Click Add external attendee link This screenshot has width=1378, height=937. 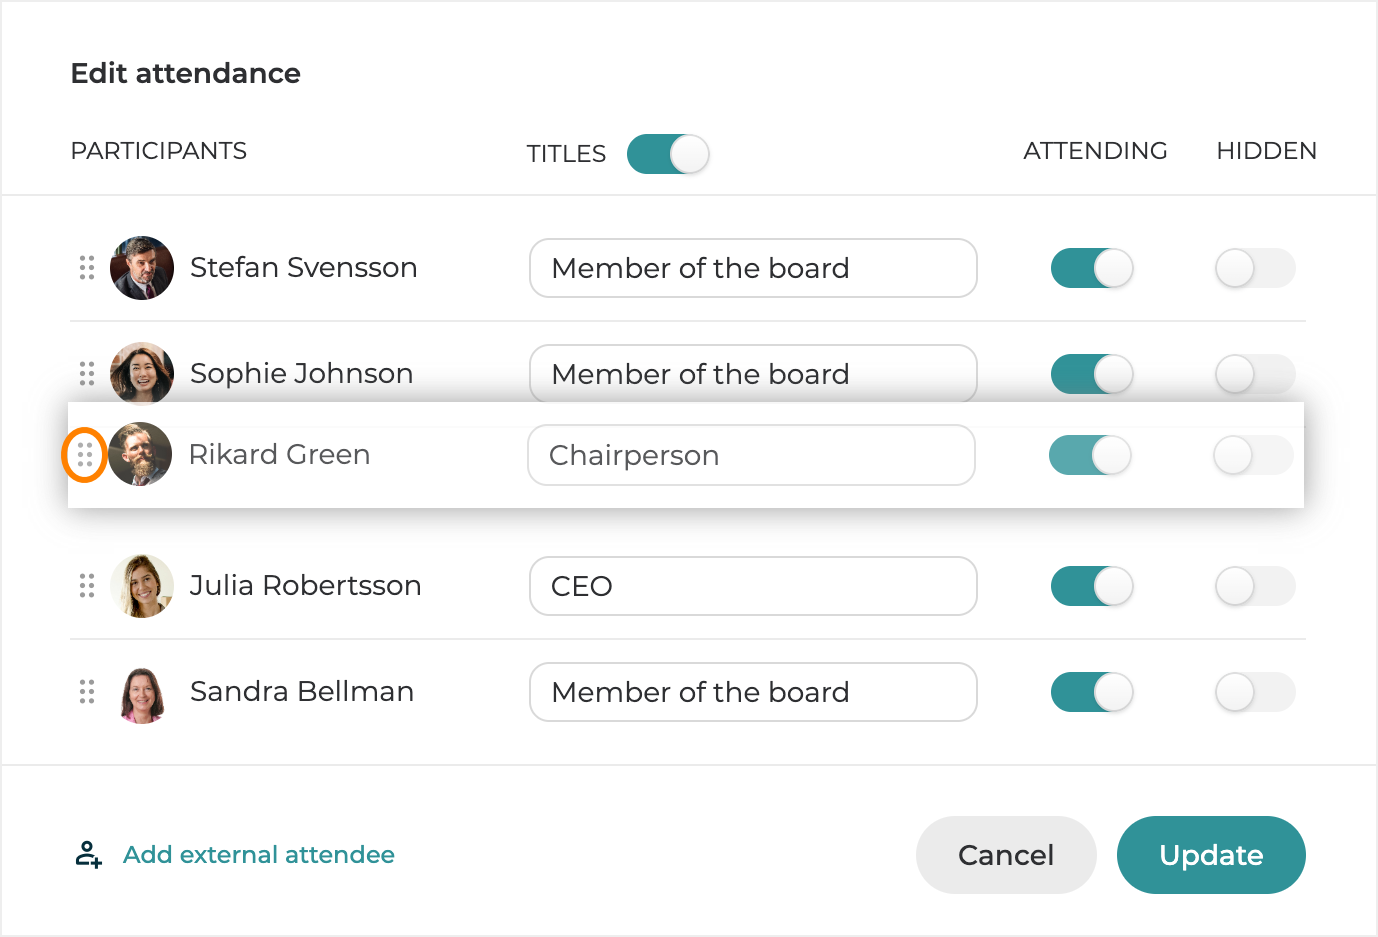258,855
